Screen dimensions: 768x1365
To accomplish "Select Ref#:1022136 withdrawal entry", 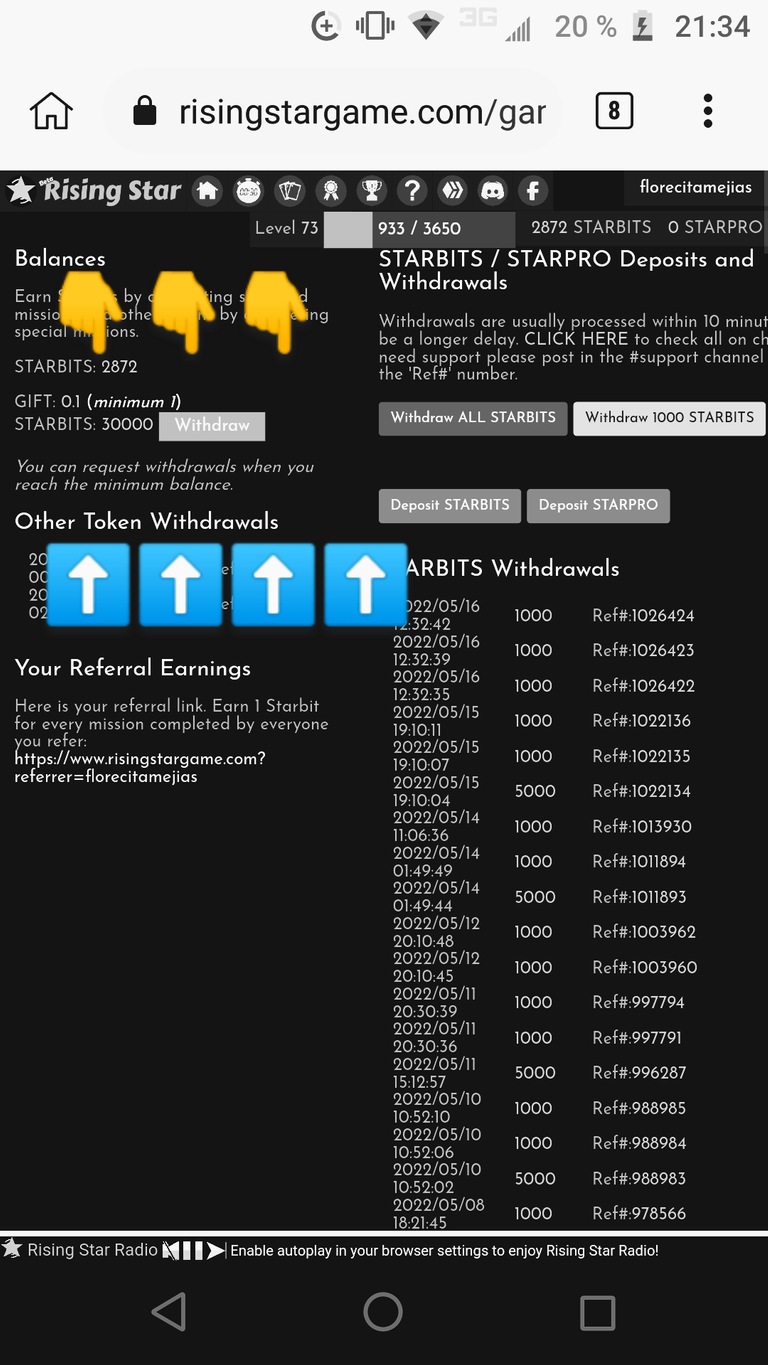I will pyautogui.click(x=641, y=721).
